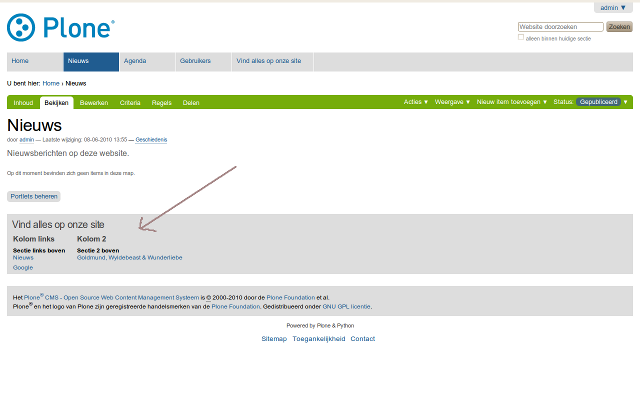Viewport: 640px width, 400px height.
Task: Expand the Acties dropdown menu
Action: [416, 102]
